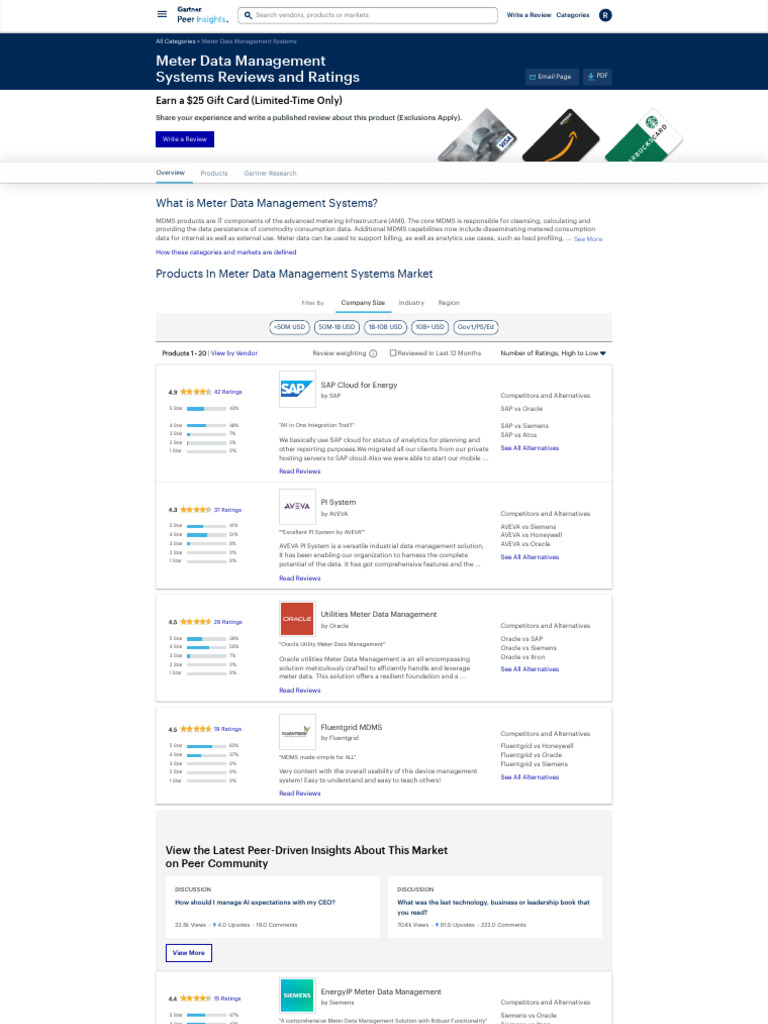Click blue Write a Review button

[x=185, y=139]
